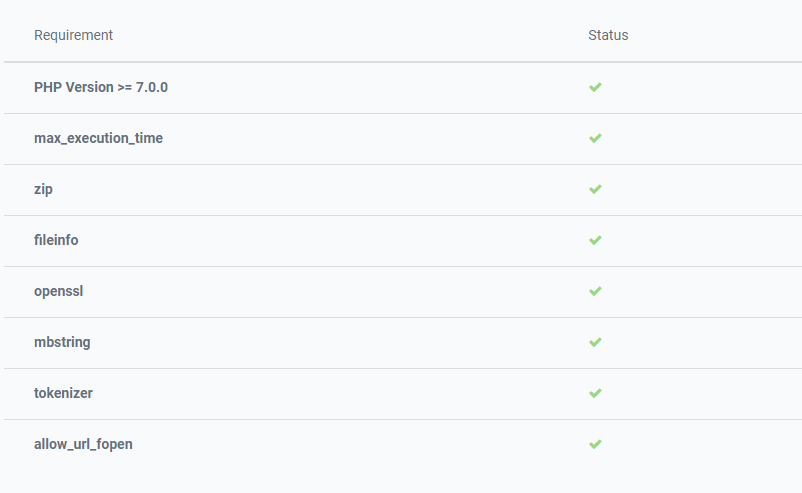Click the PHP Version green checkmark
Viewport: 802px width, 493px height.
tap(595, 87)
